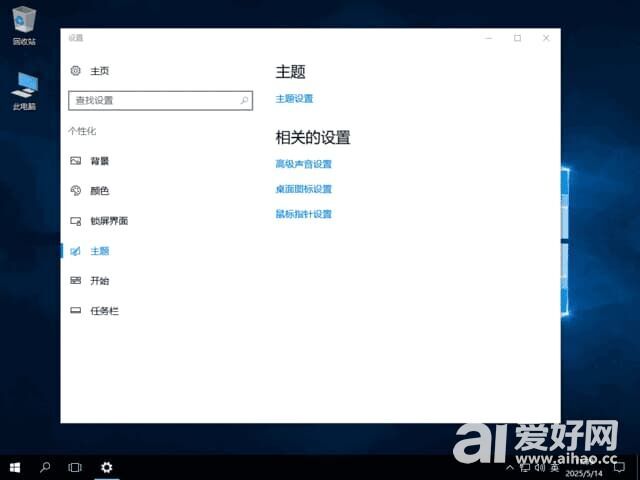Open the clock showing 2025/5/14
Image resolution: width=640 pixels, height=480 pixels.
[584, 468]
